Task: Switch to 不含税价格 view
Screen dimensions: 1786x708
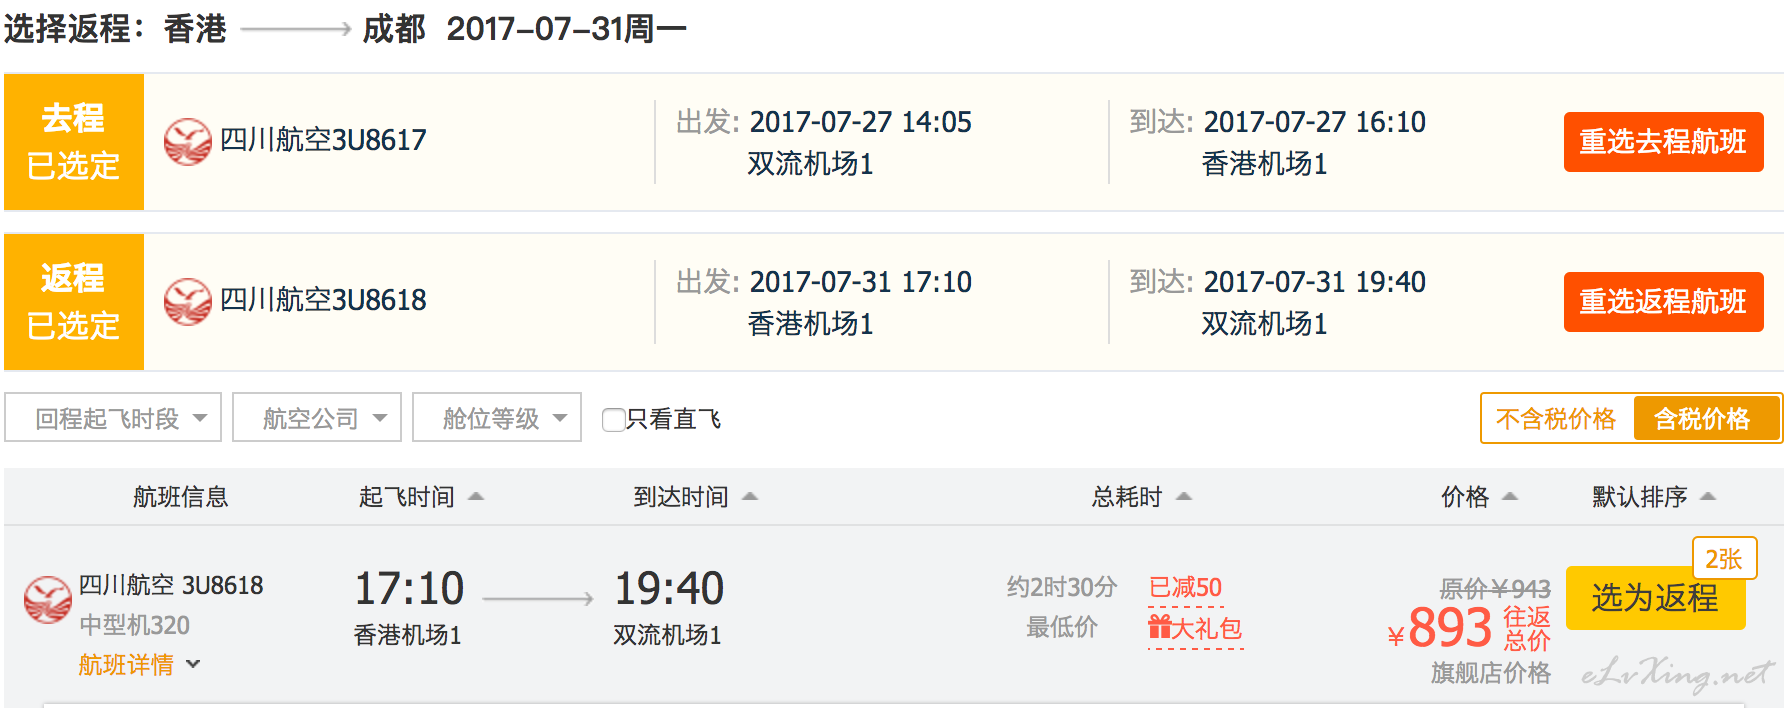Action: pos(1556,419)
